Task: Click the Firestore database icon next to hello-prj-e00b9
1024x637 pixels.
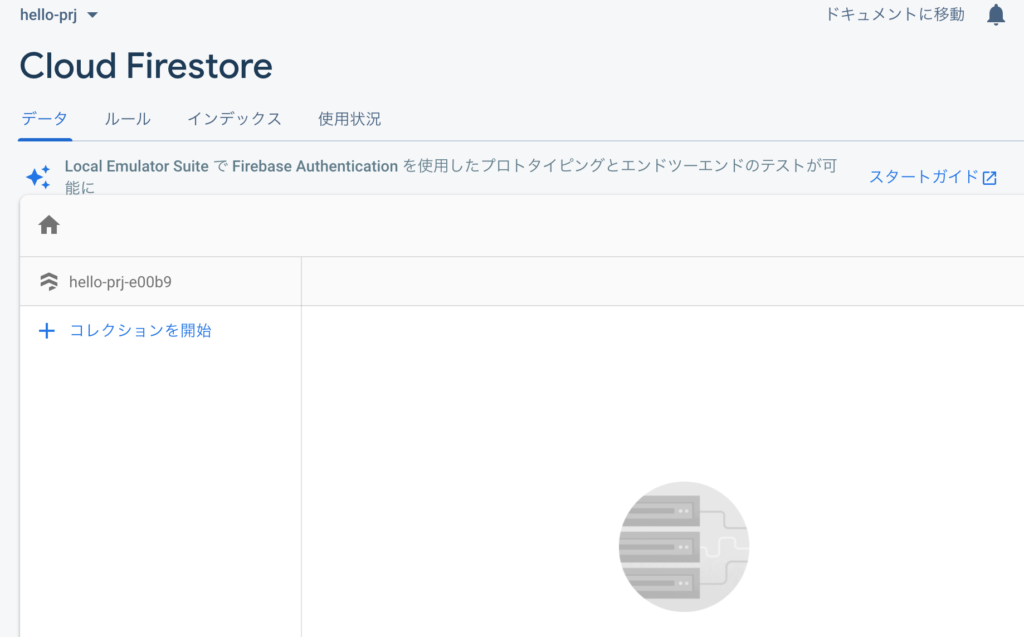Action: 48,280
